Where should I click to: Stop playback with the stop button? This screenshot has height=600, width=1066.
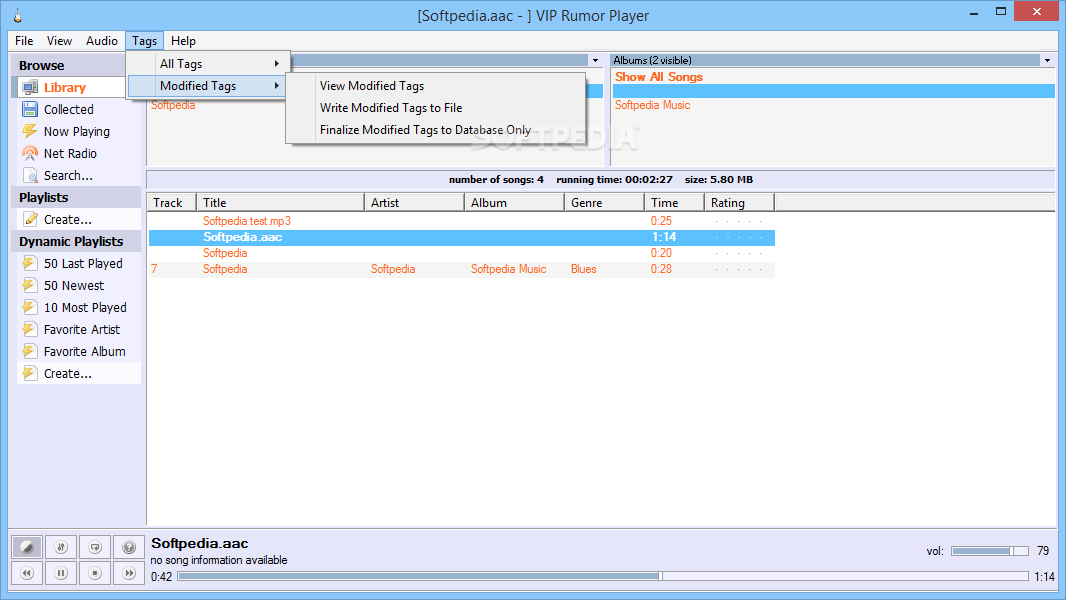click(94, 573)
